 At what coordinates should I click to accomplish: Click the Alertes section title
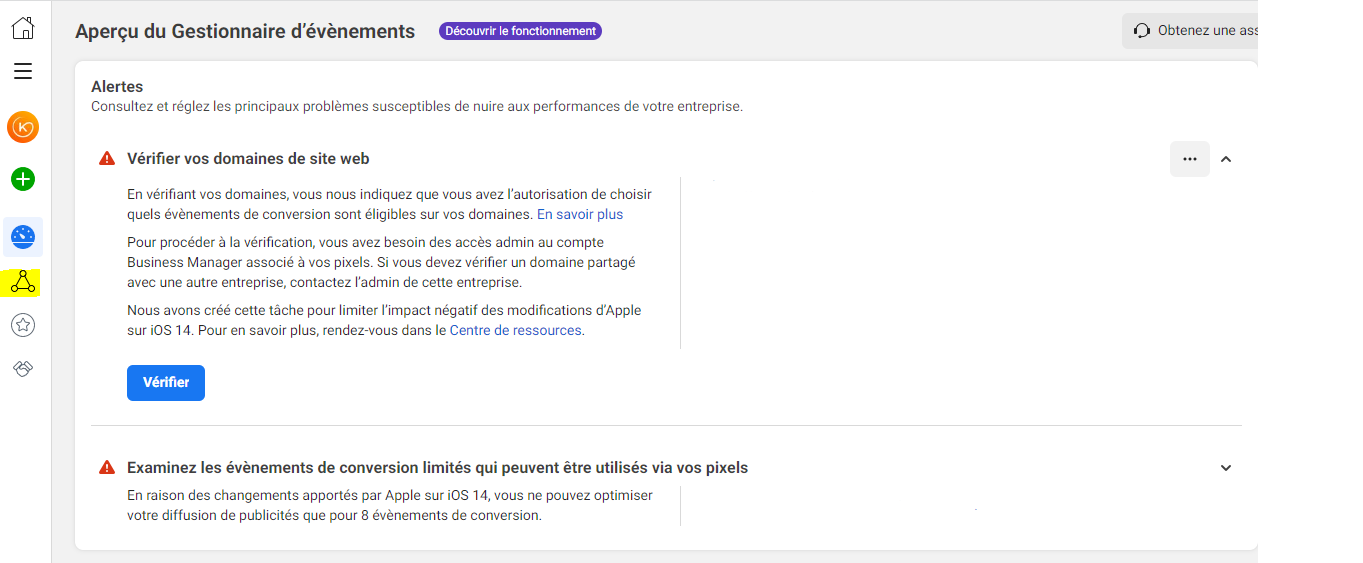click(x=117, y=87)
